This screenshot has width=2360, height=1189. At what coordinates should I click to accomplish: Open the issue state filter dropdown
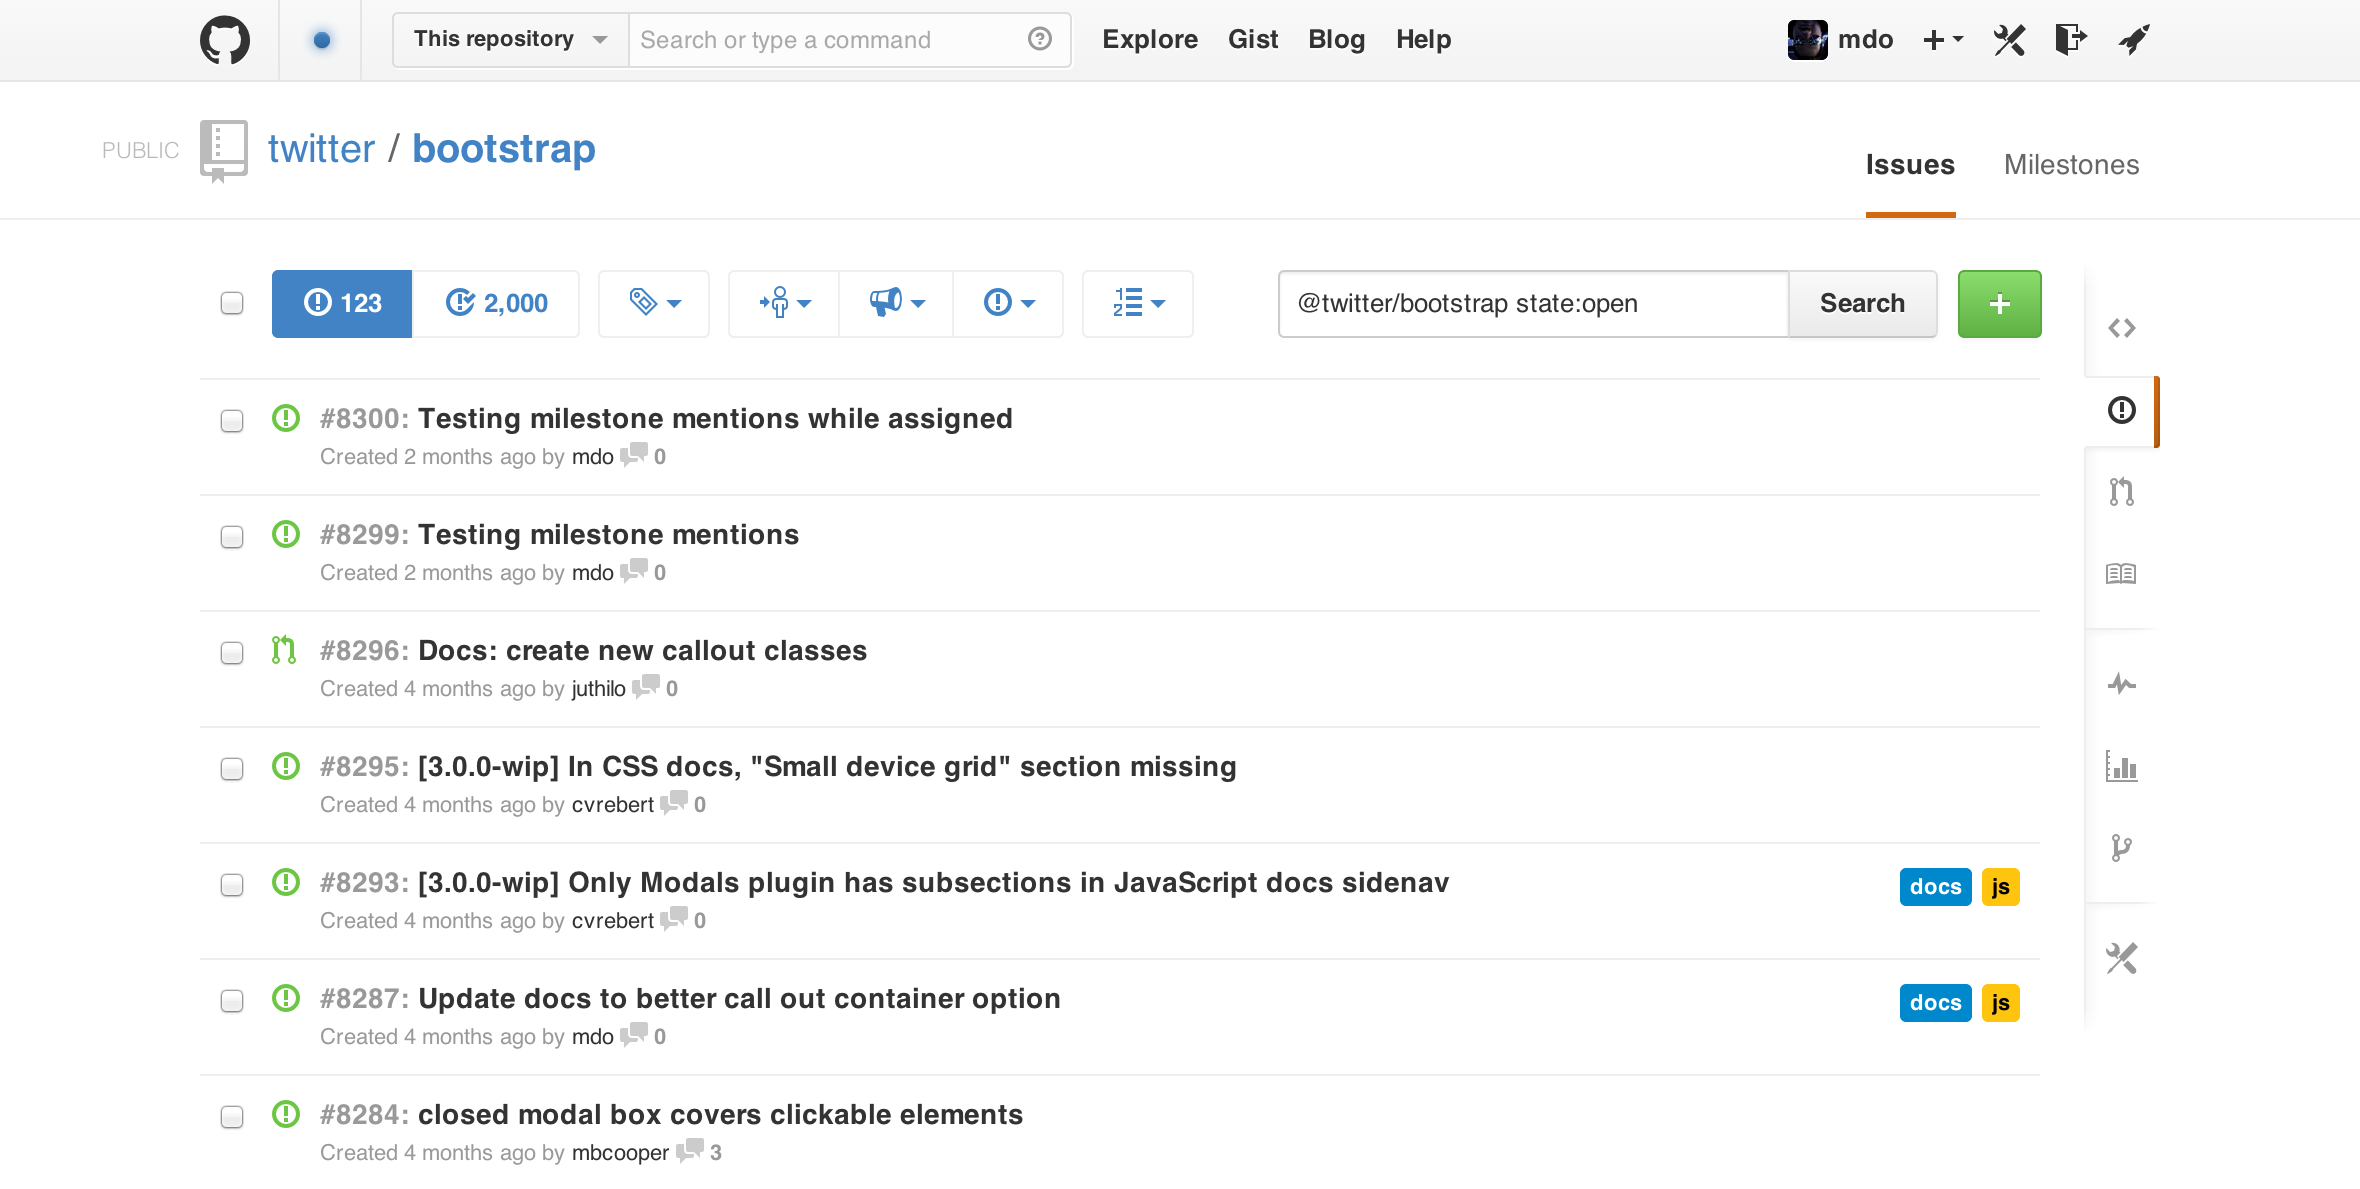coord(1009,304)
